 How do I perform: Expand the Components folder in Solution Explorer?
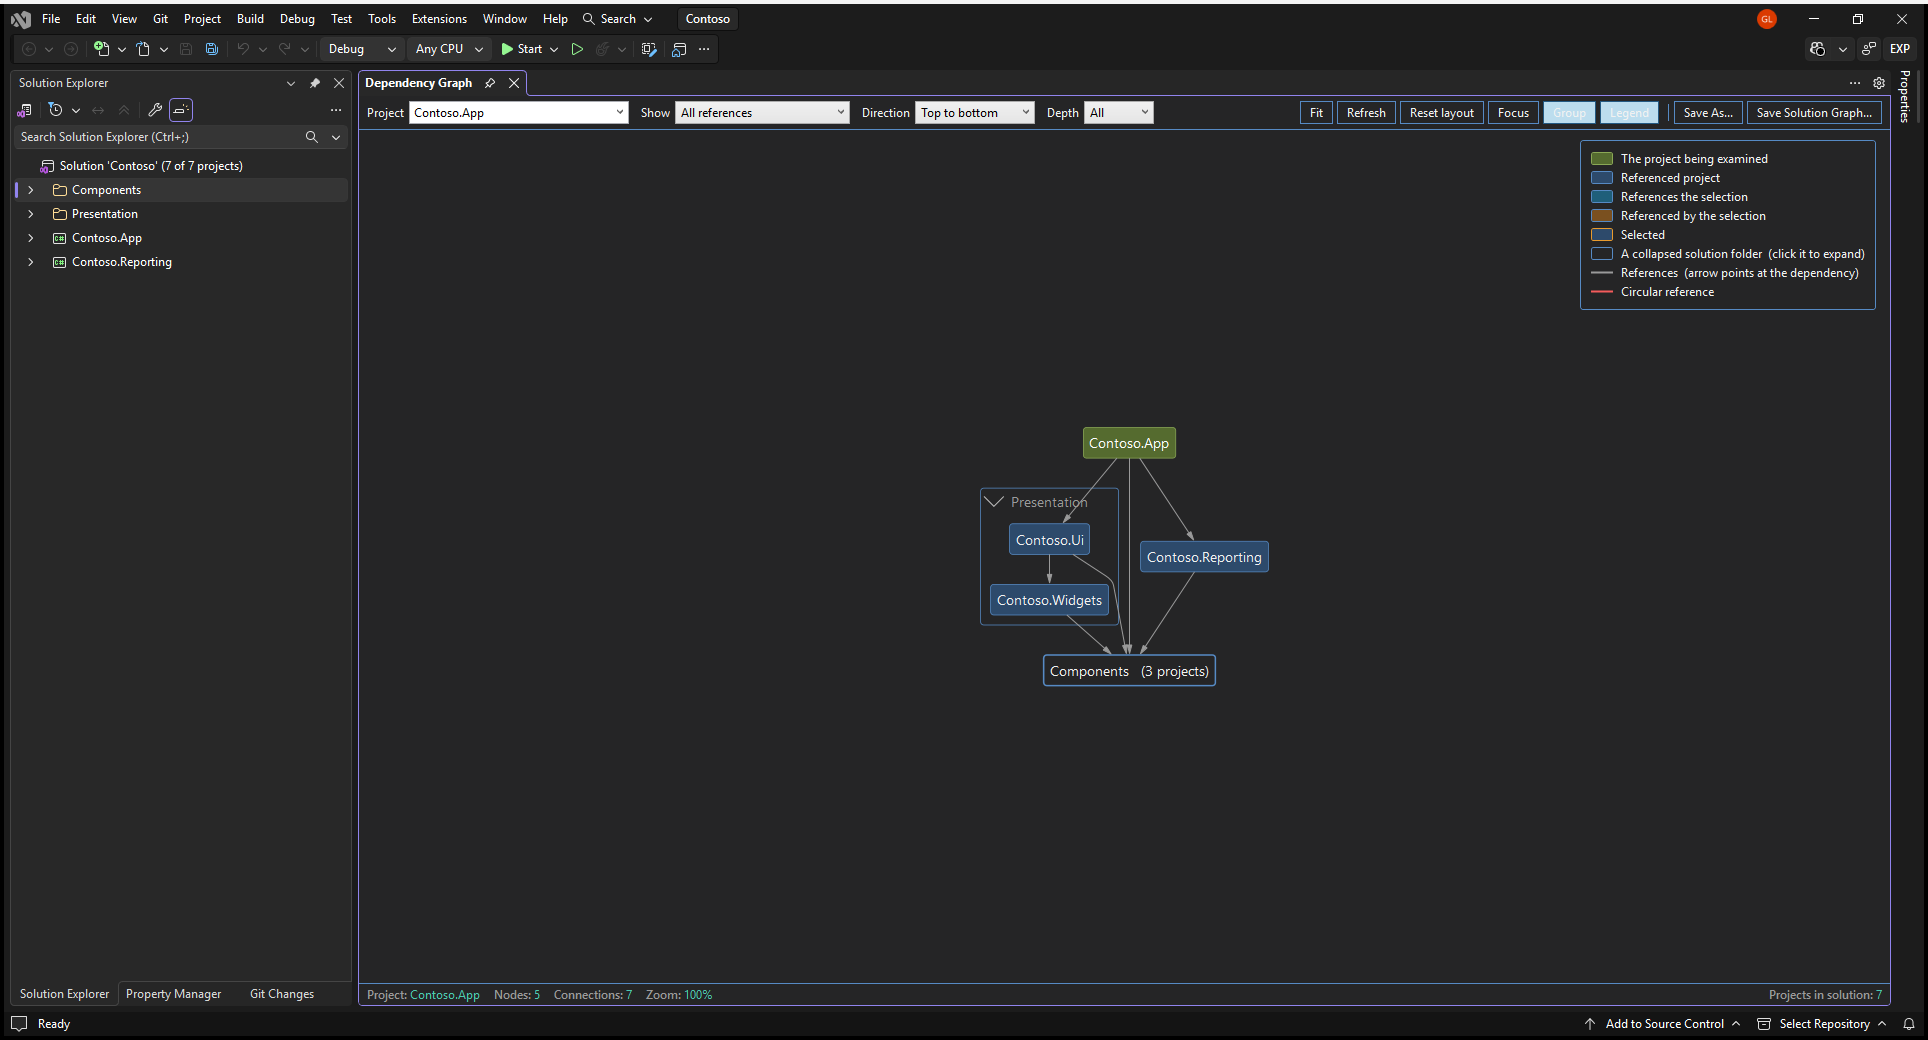pos(31,190)
